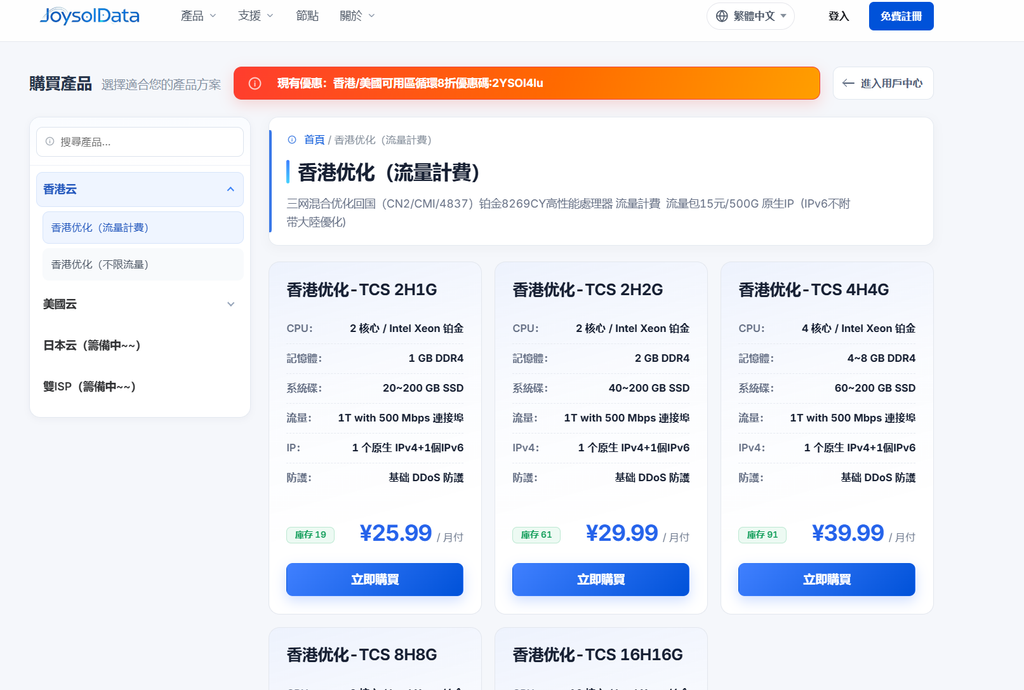
Task: Select 香港优化（流量計費）in sidebar
Action: (143, 228)
